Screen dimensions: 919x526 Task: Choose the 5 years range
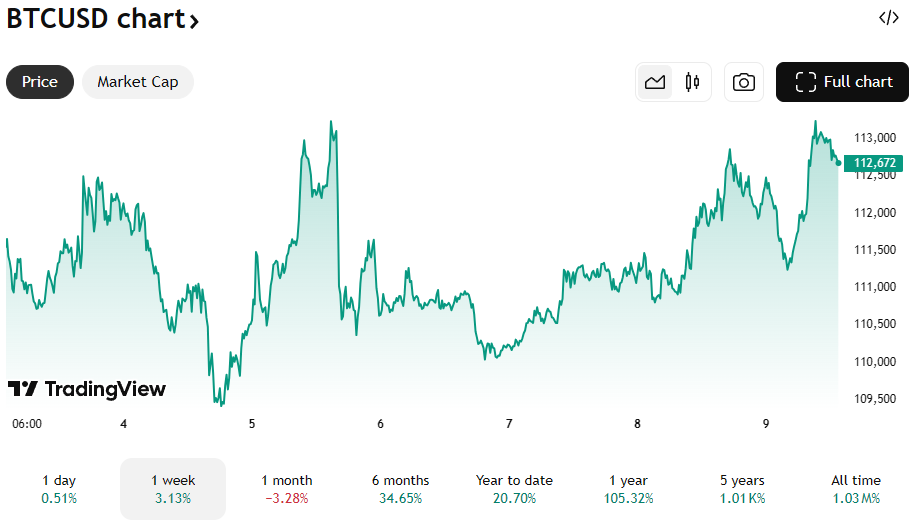(x=742, y=489)
